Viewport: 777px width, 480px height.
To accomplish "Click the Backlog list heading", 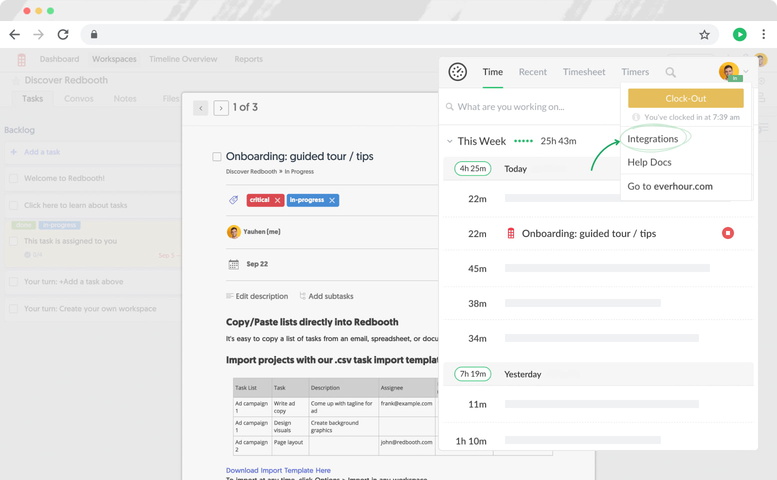I will tap(19, 130).
